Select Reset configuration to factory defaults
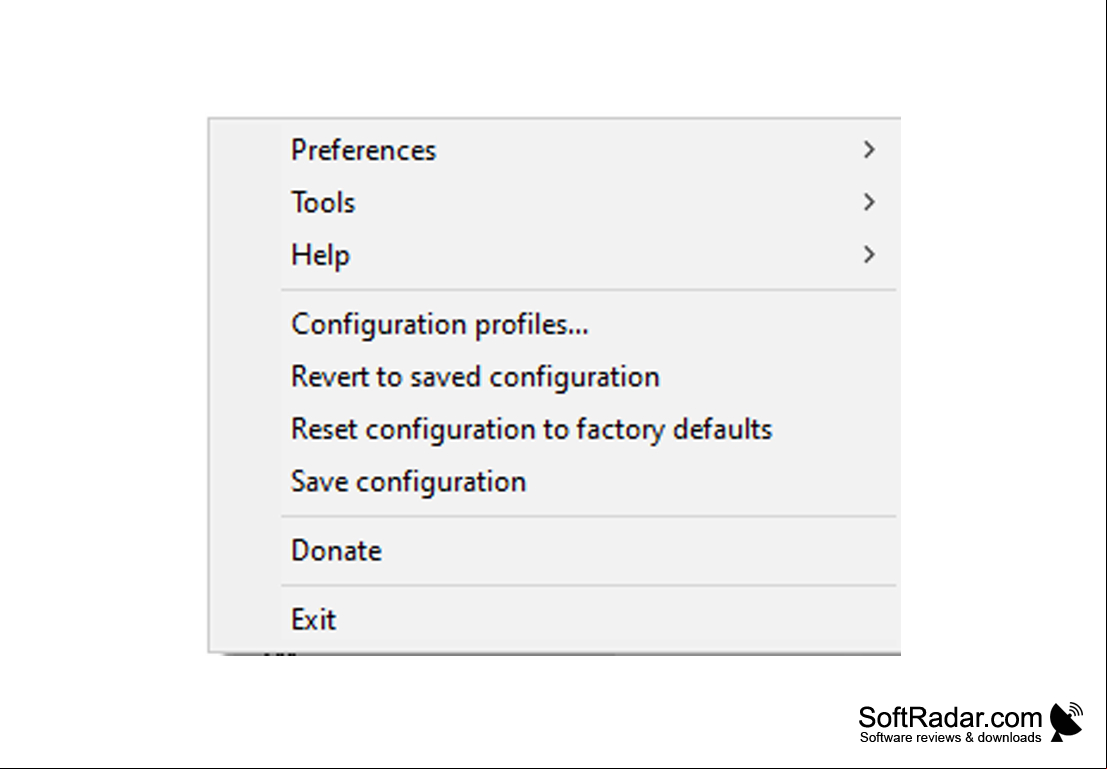The height and width of the screenshot is (769, 1107). coord(554,429)
